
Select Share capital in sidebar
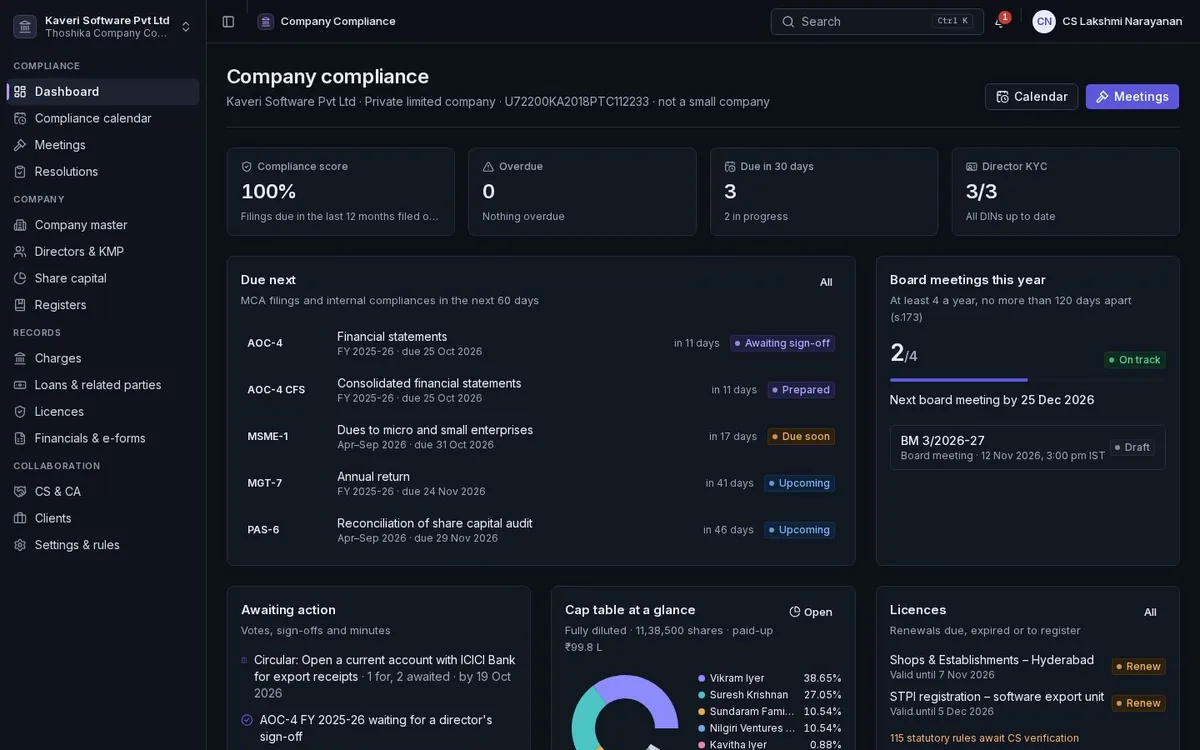(x=103, y=278)
